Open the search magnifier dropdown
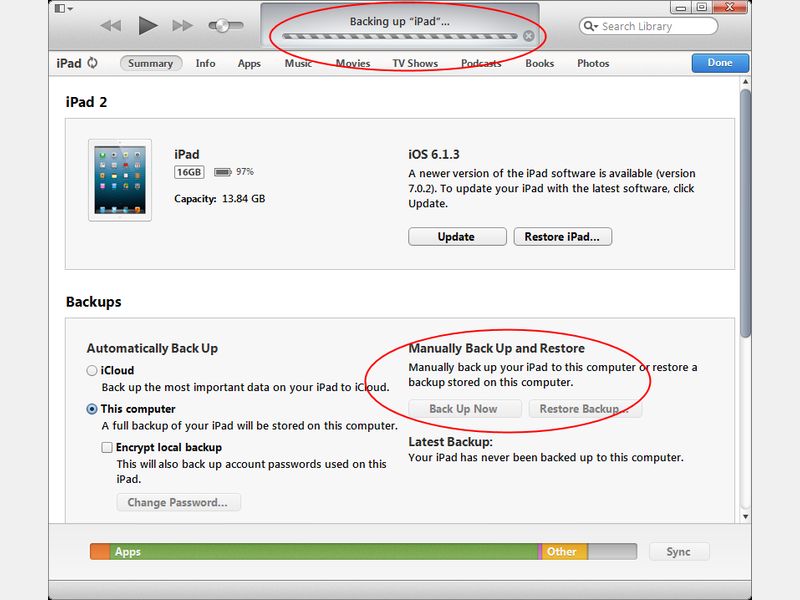The height and width of the screenshot is (600, 800). (591, 26)
